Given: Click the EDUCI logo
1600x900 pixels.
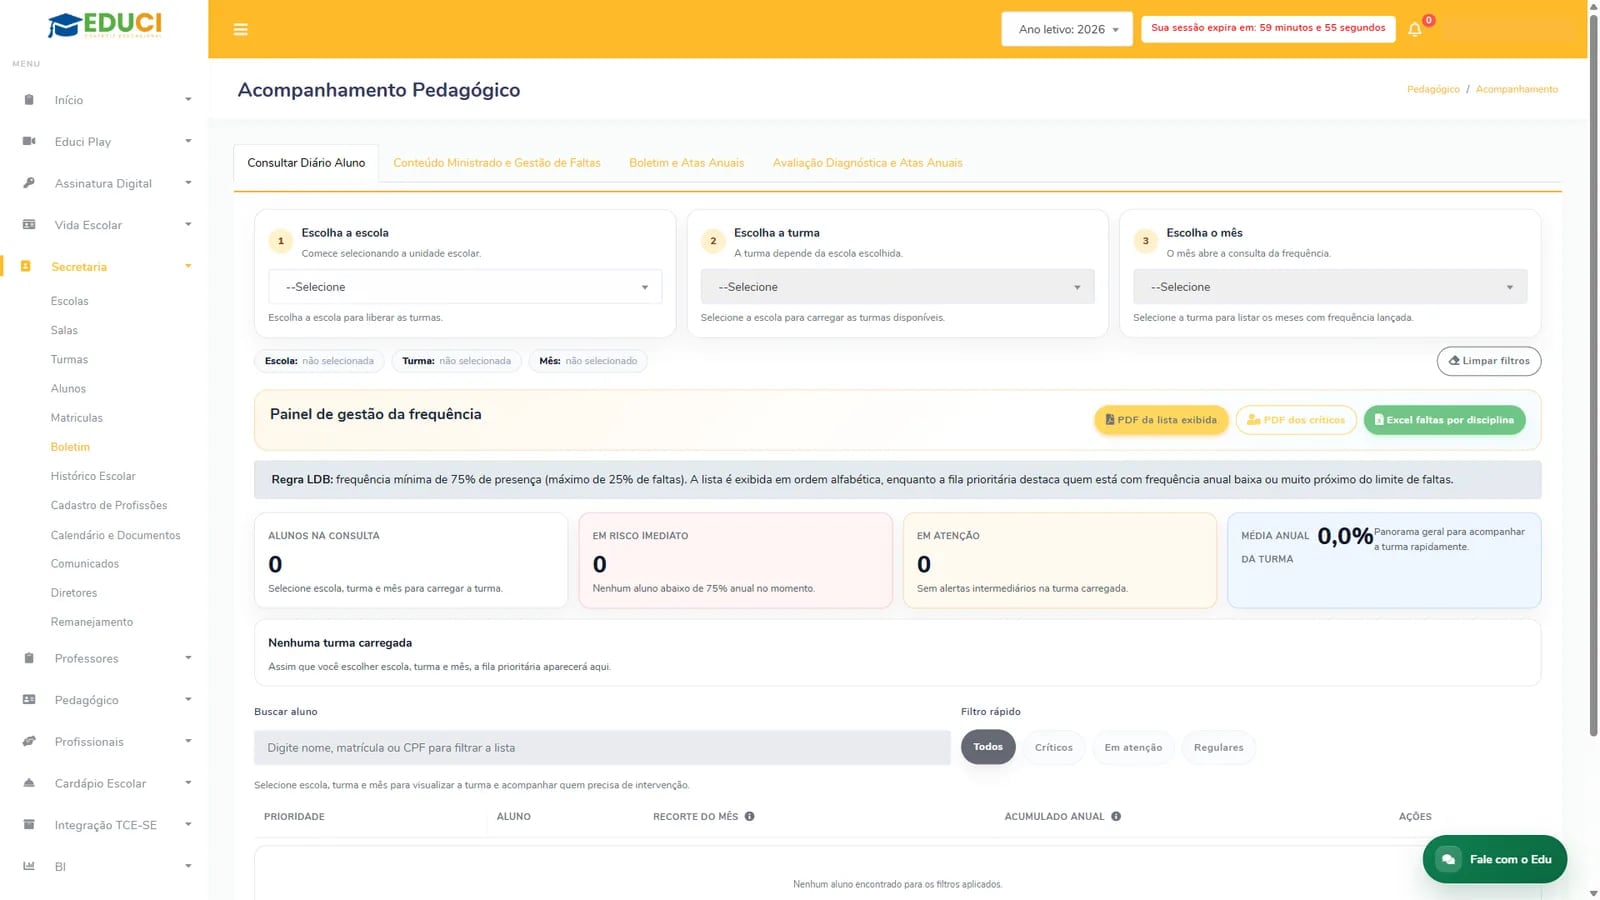Looking at the screenshot, I should [x=104, y=25].
